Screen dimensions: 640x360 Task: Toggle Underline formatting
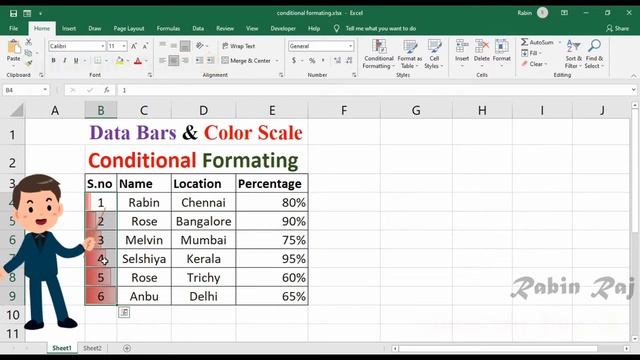[76, 61]
